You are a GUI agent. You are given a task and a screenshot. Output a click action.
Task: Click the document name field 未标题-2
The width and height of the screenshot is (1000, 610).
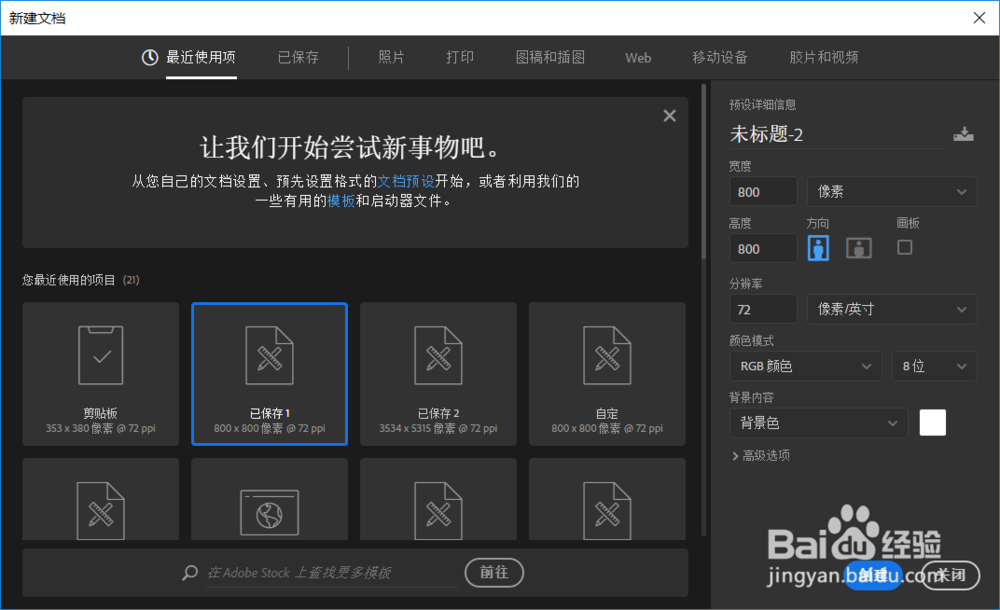[837, 134]
